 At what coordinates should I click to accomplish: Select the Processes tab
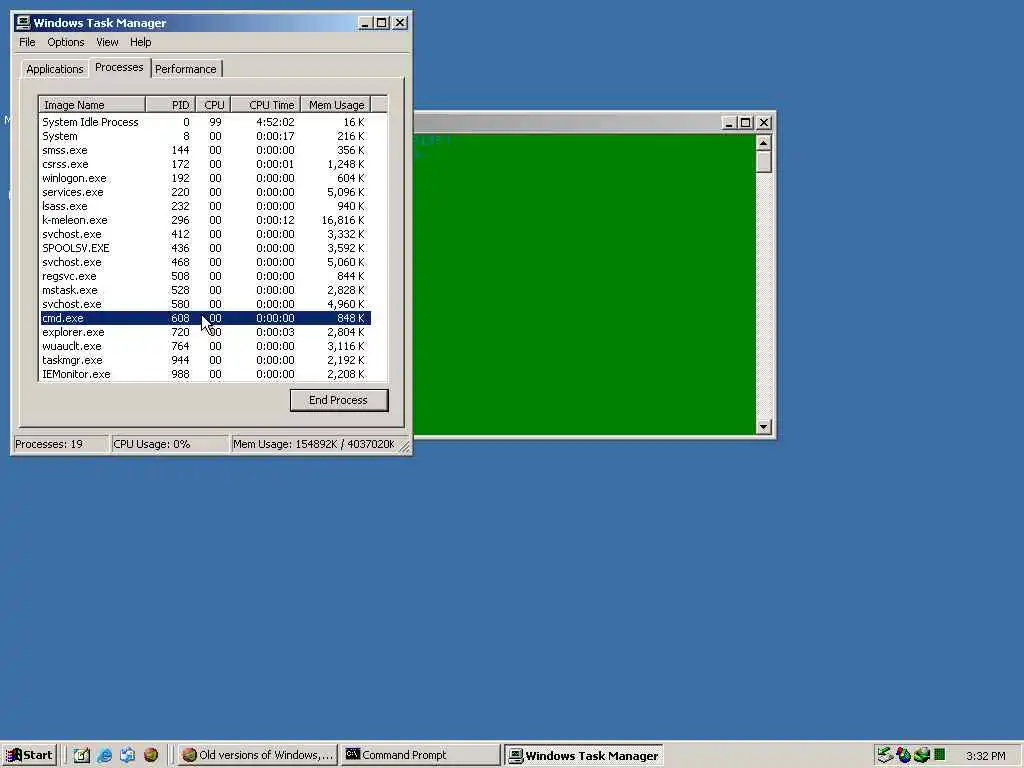click(x=119, y=67)
